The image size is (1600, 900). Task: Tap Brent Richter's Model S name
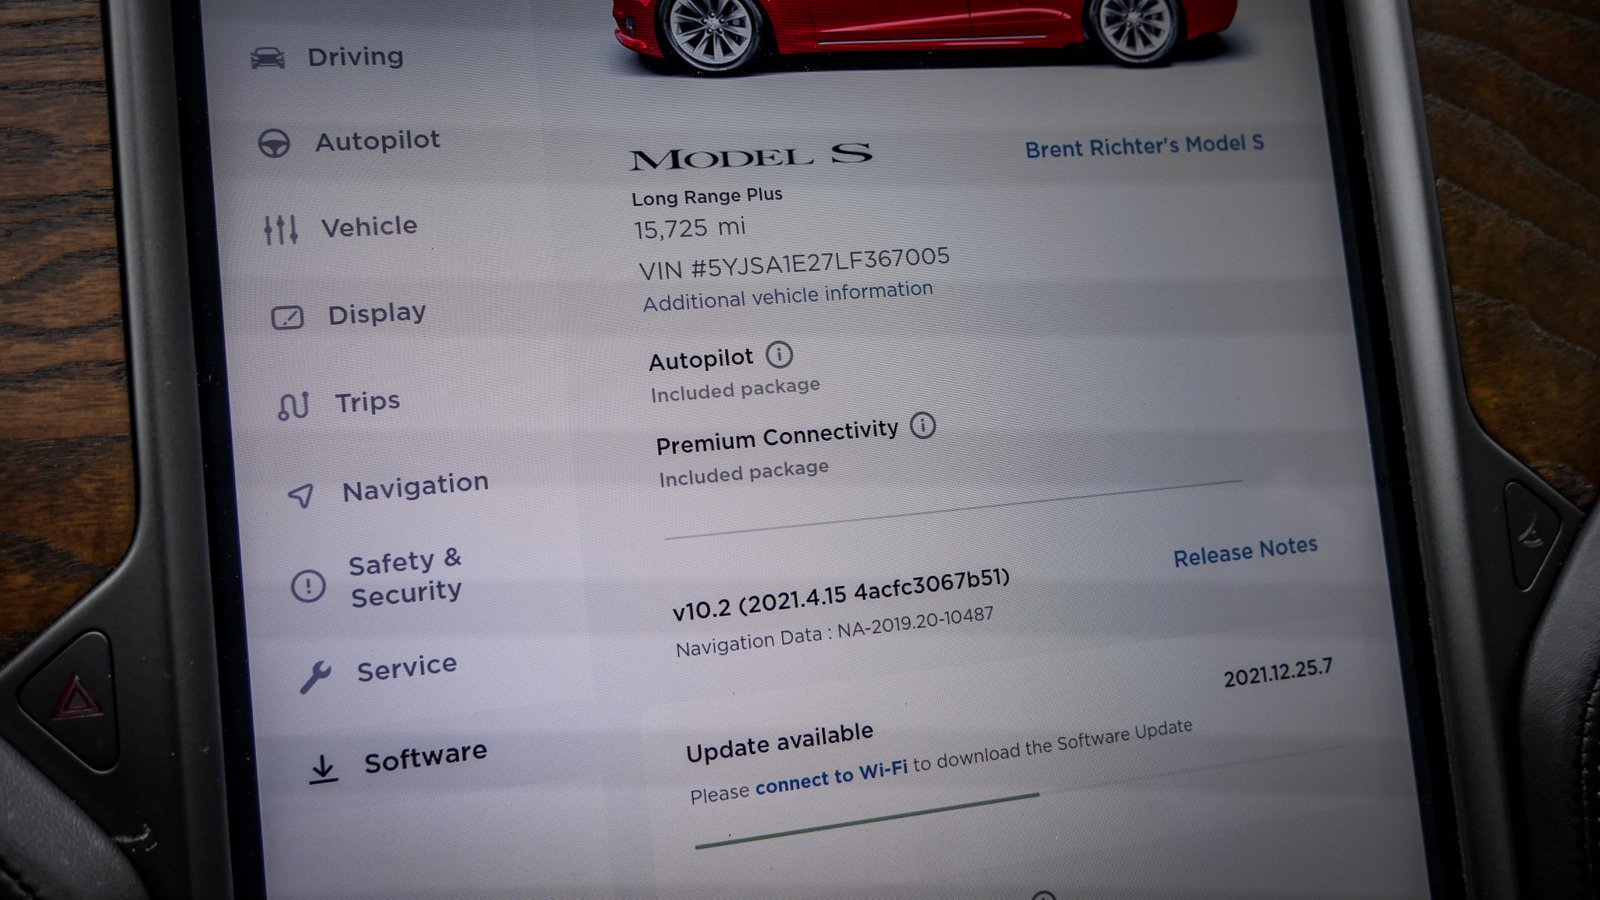click(1144, 146)
